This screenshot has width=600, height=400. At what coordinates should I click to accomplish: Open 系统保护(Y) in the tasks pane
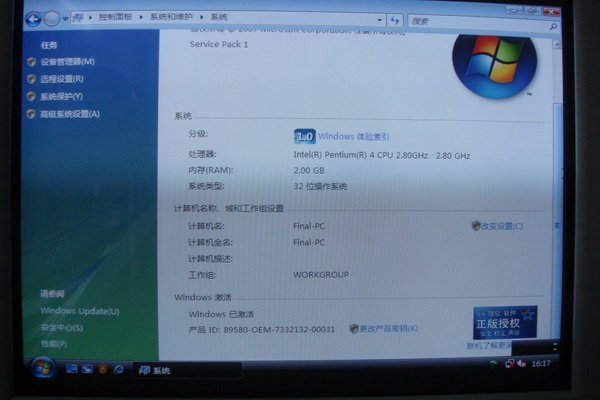tap(62, 96)
